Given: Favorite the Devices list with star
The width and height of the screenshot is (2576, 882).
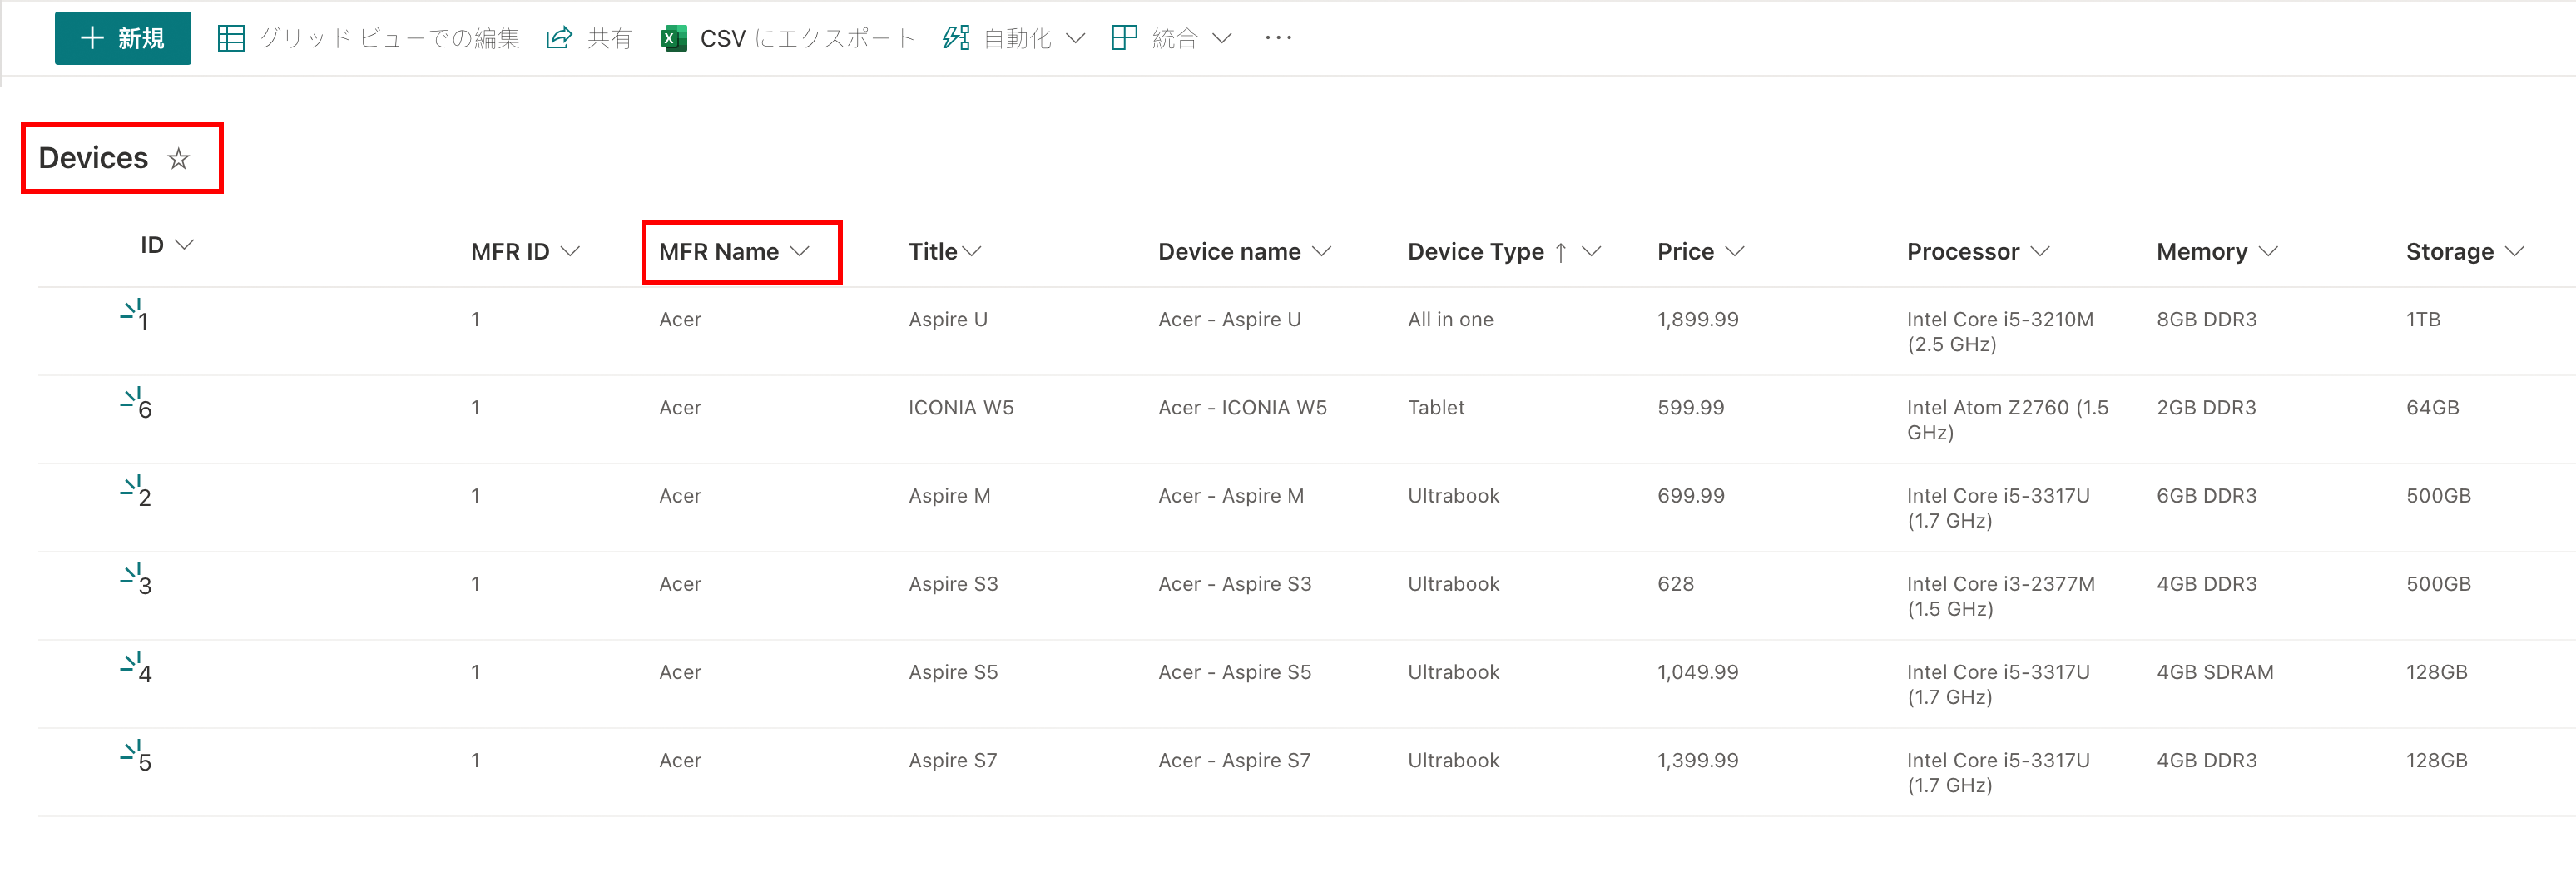Looking at the screenshot, I should (179, 158).
